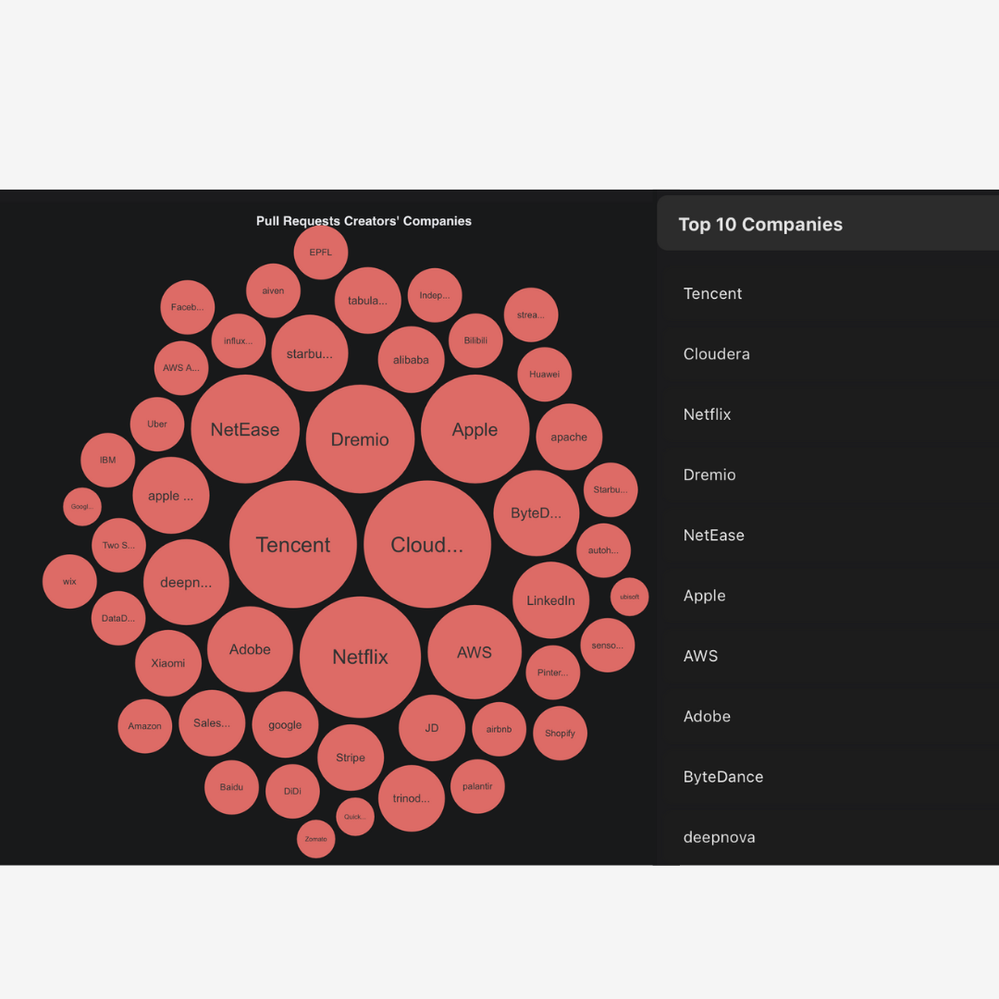
Task: Click the Pull Requests Creators' Companies title
Action: coord(364,221)
